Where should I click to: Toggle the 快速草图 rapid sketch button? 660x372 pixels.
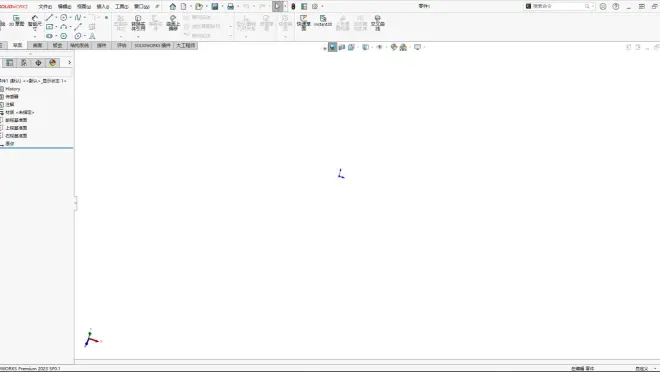(x=303, y=23)
